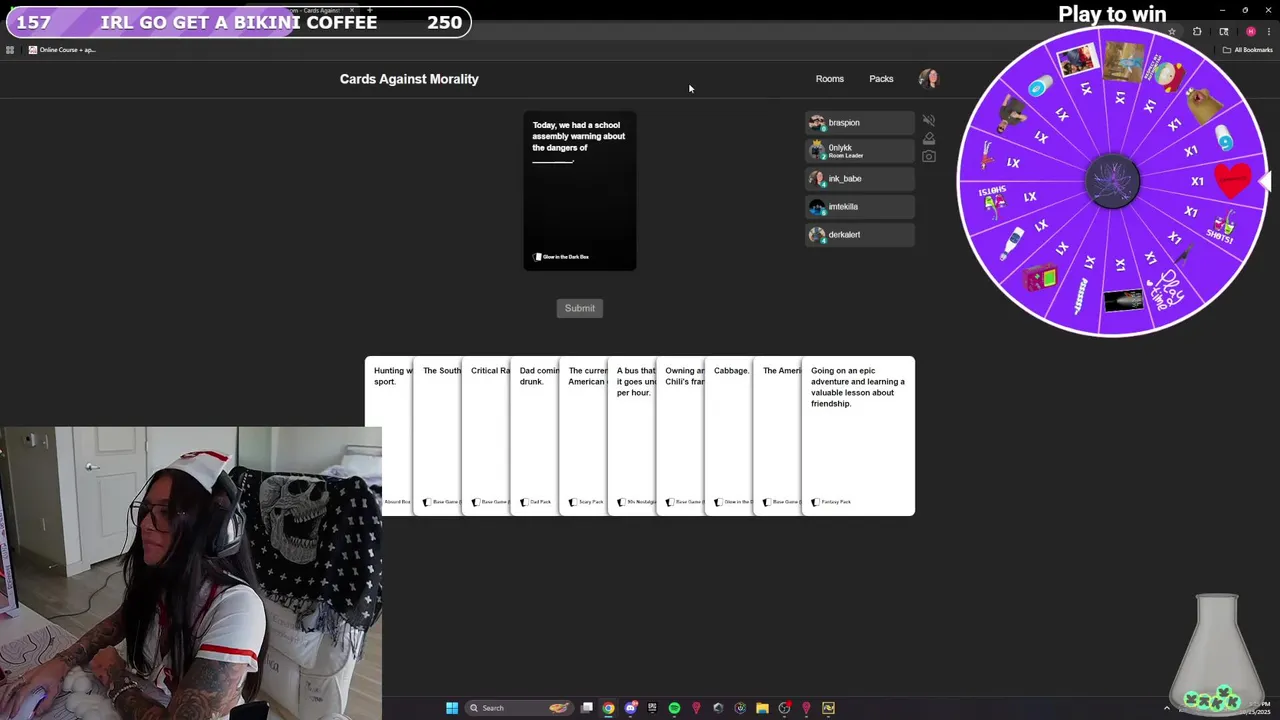Select the 'Going on an epic adventure' card
This screenshot has width=1280, height=720.
coord(858,436)
